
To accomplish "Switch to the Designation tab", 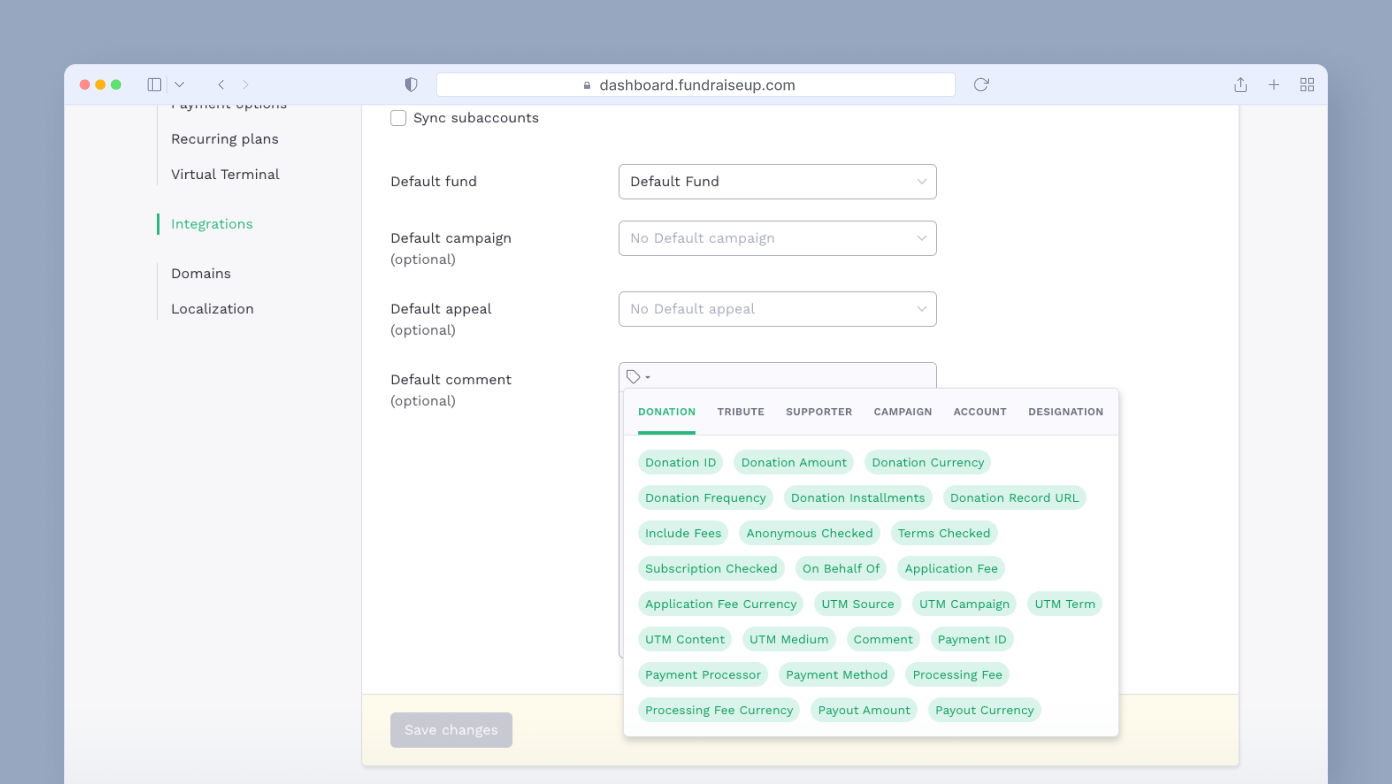I will [x=1066, y=412].
